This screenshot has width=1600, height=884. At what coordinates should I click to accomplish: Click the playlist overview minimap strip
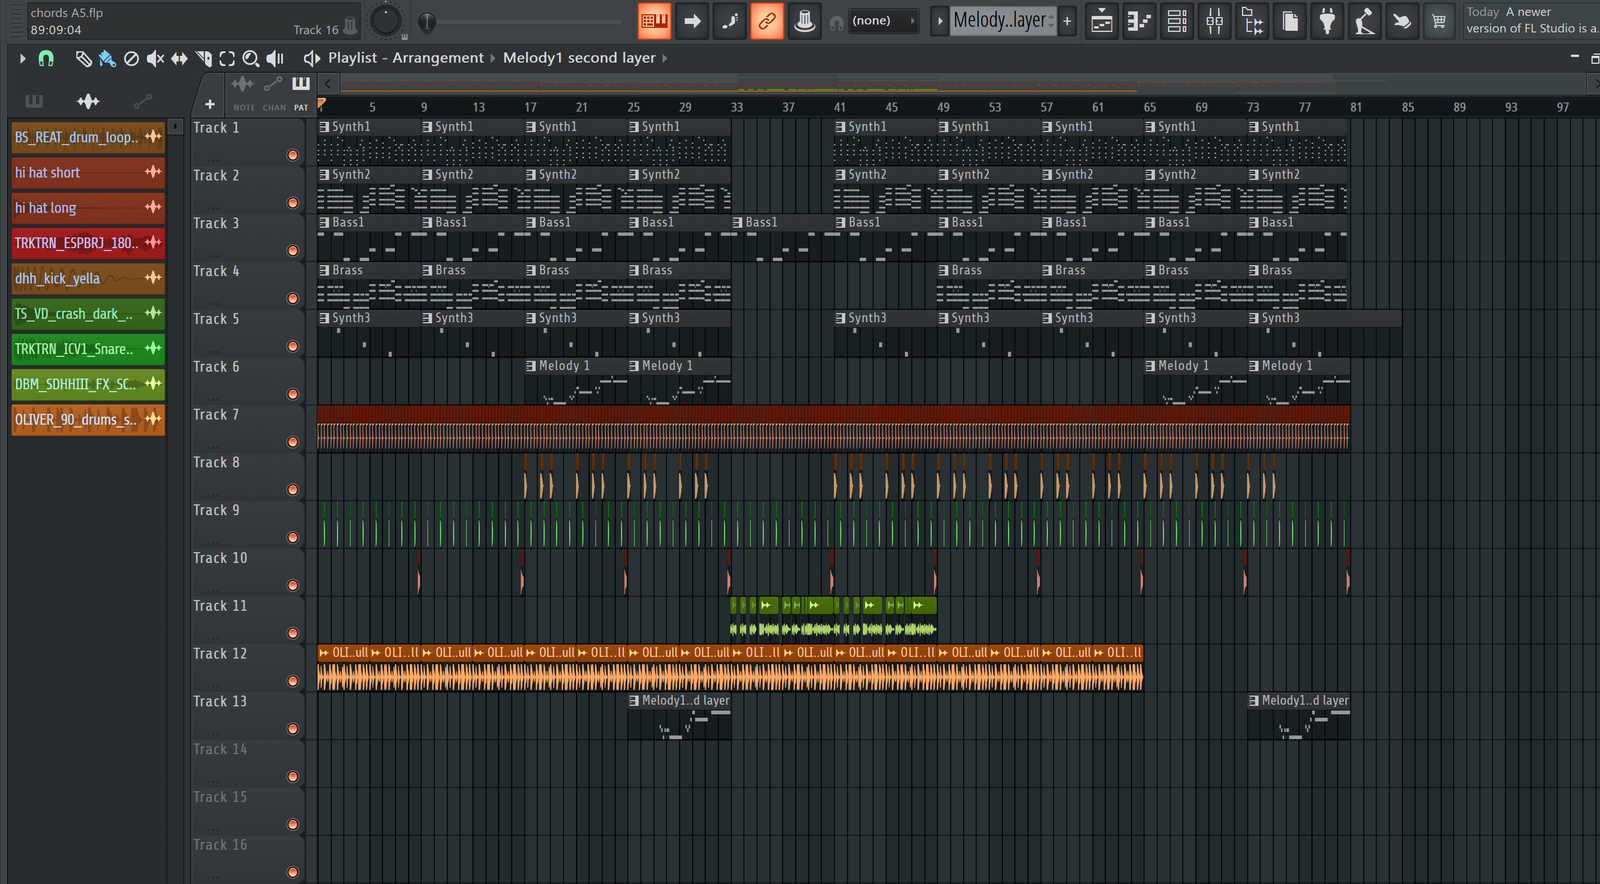[965, 83]
